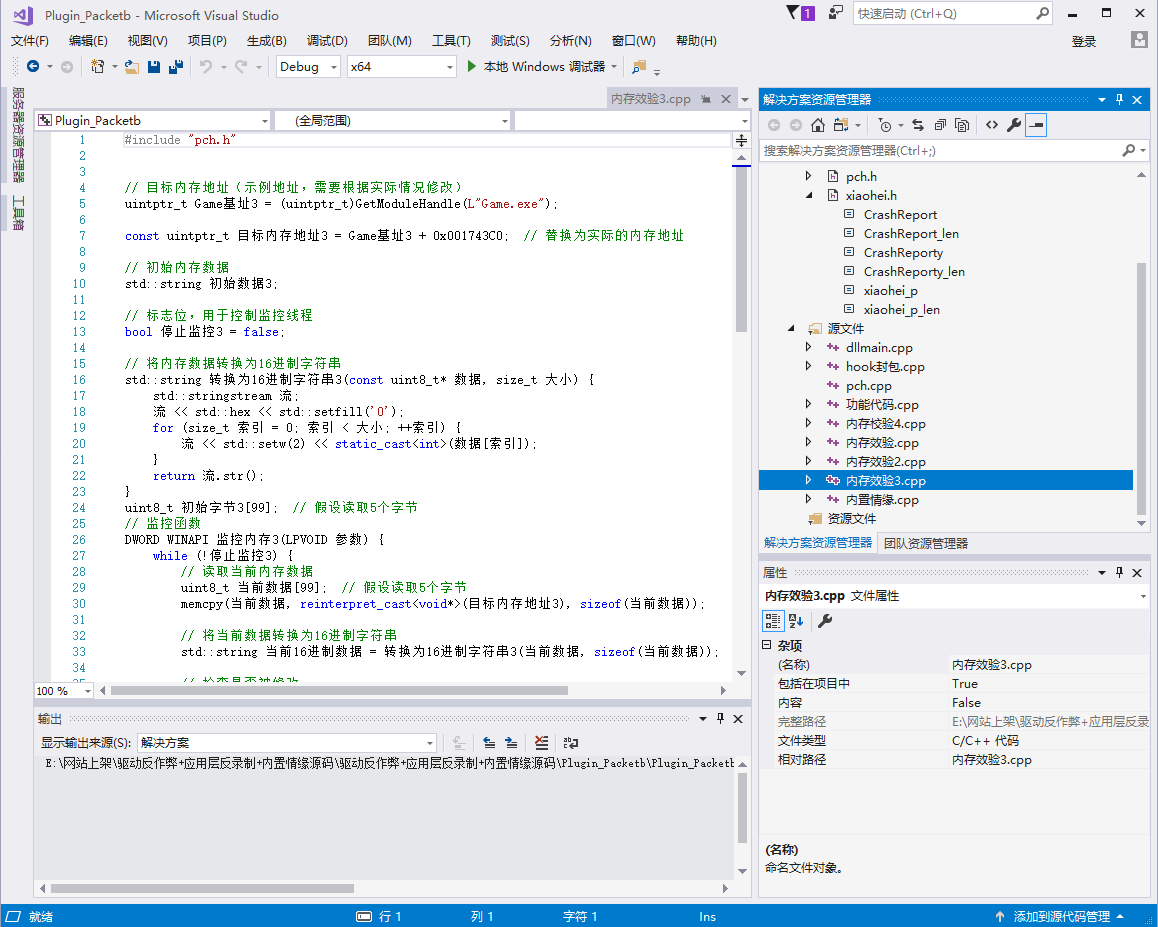1158x927 pixels.
Task: Toggle word wrap in the output panel
Action: (x=570, y=743)
